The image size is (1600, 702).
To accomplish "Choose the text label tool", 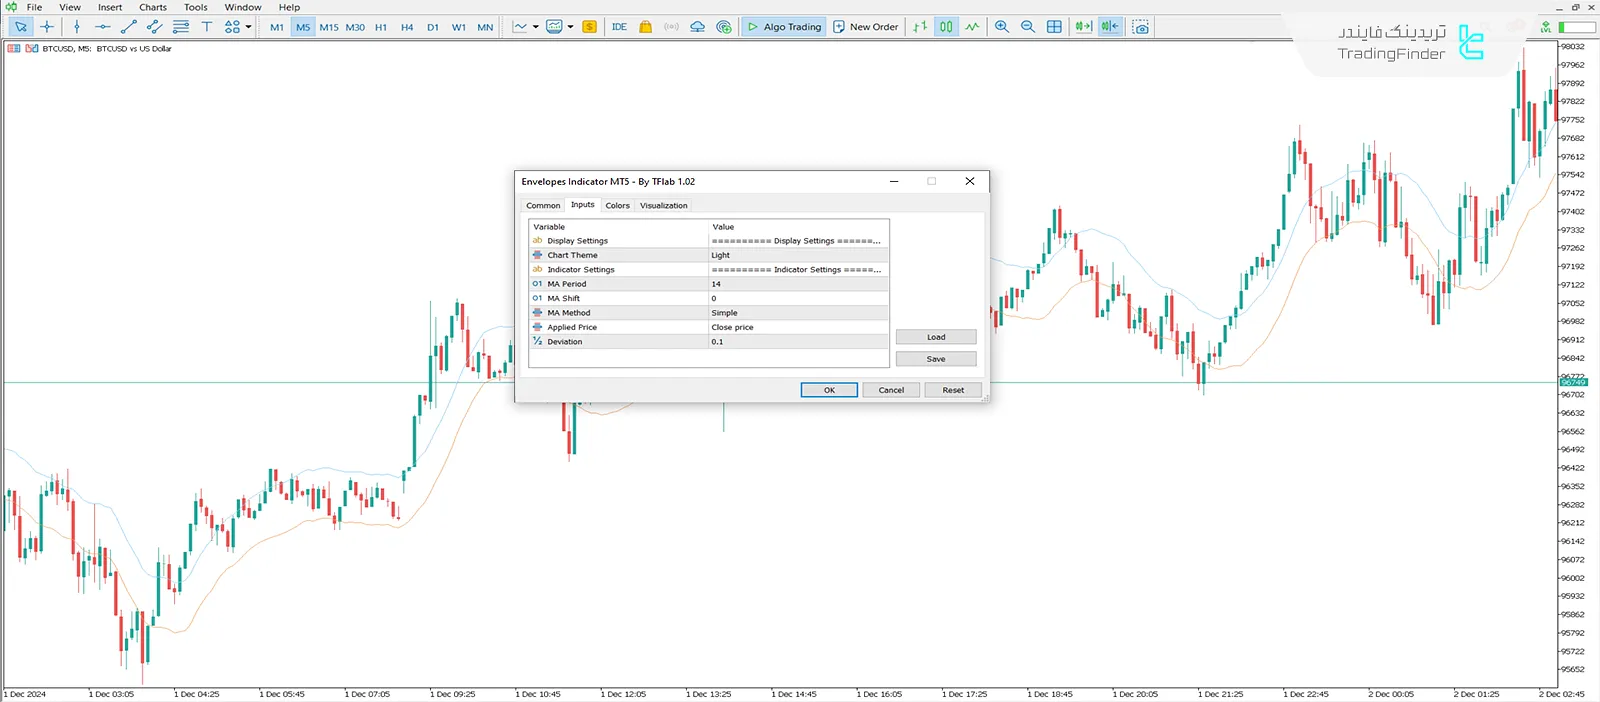I will point(206,27).
